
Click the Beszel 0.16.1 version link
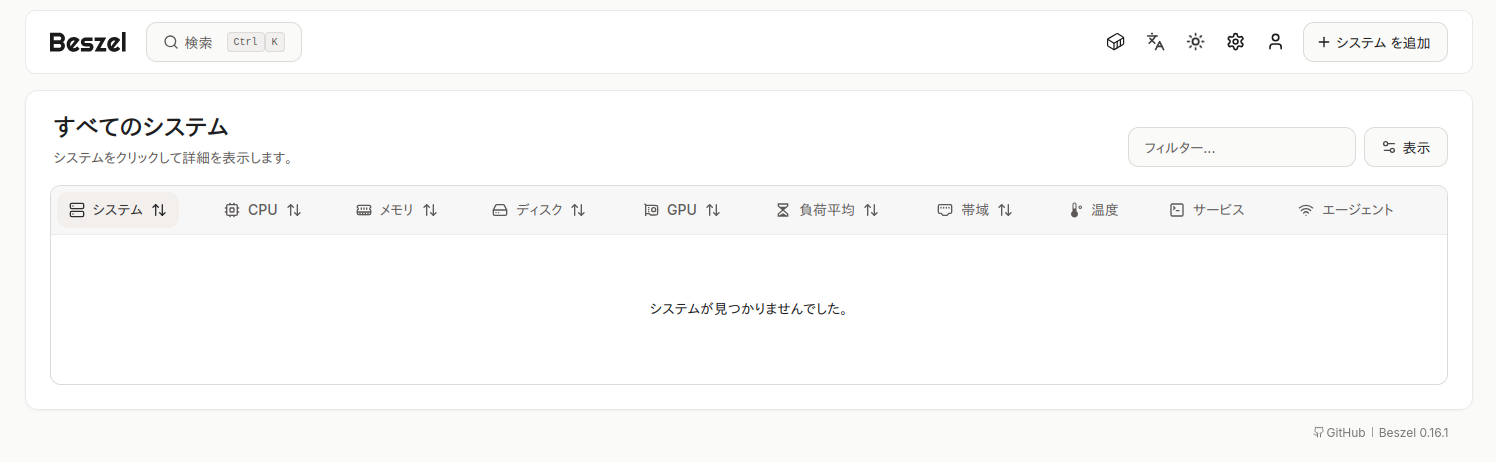tap(1413, 433)
